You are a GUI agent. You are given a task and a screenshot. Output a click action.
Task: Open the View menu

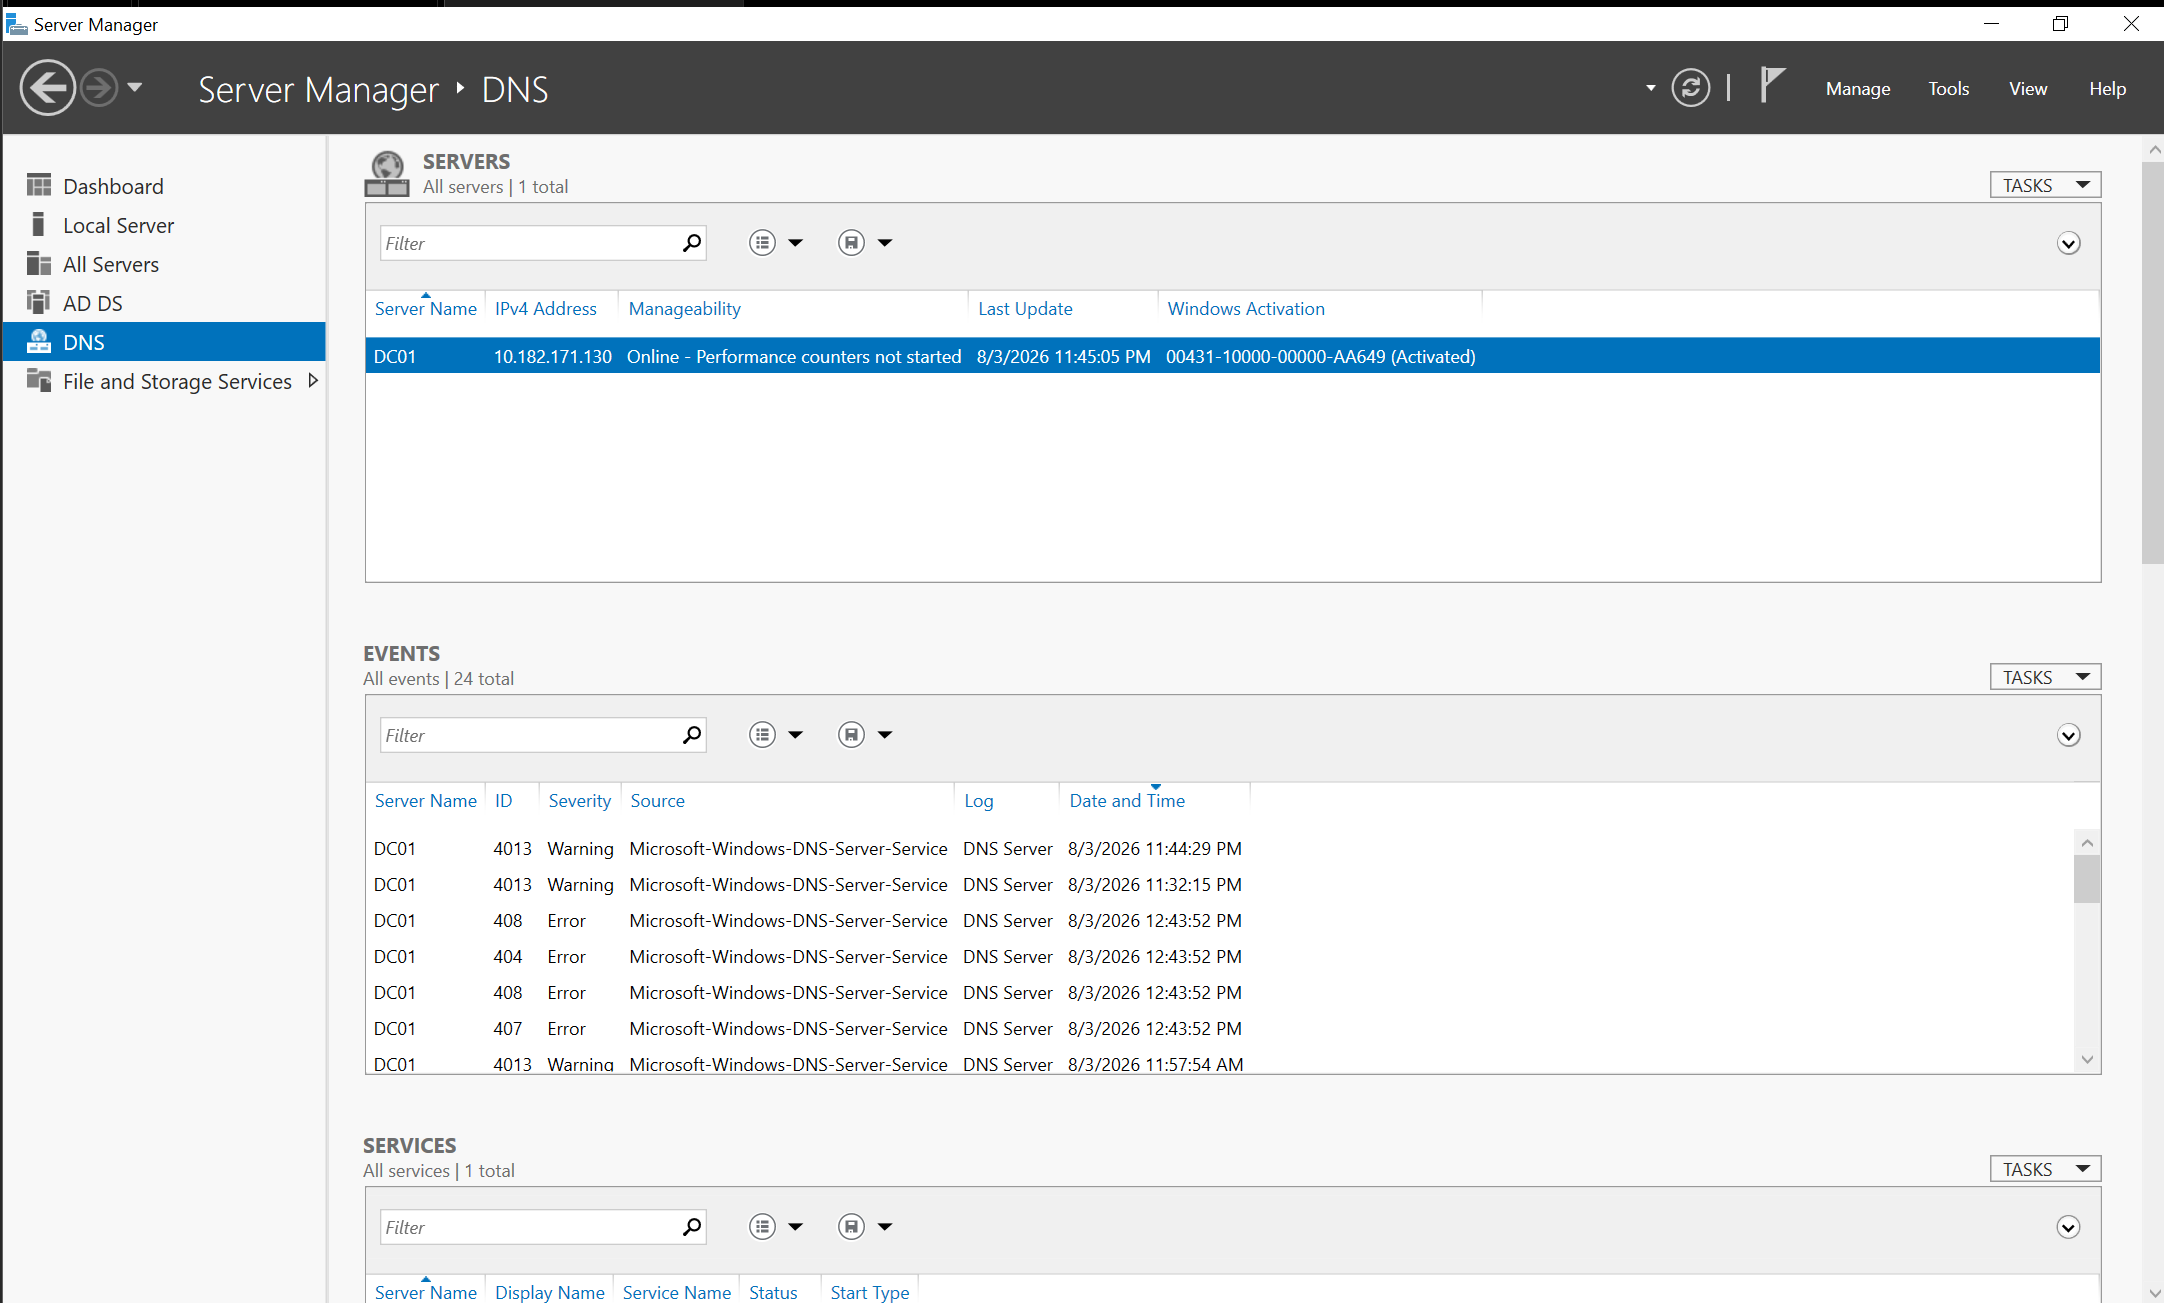pyautogui.click(x=2027, y=89)
